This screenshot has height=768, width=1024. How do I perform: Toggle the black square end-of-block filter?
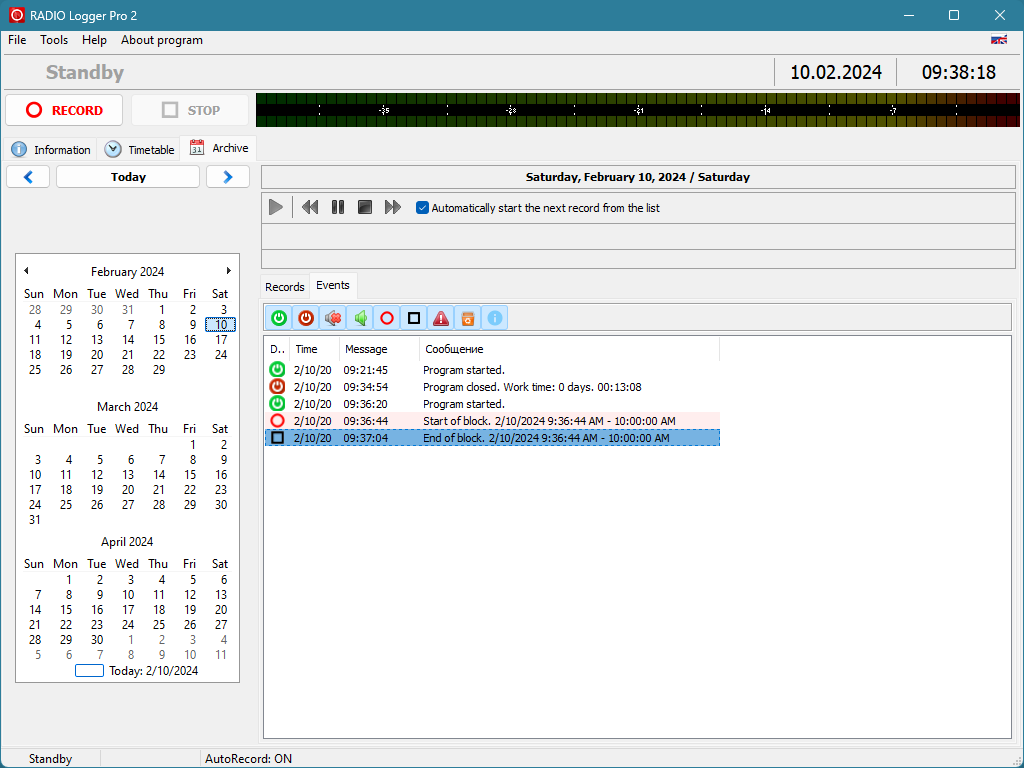[x=413, y=318]
